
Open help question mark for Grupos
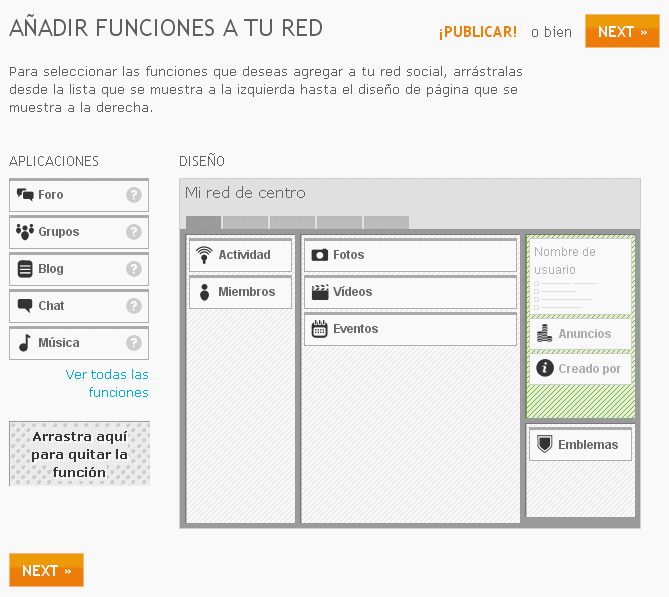pyautogui.click(x=134, y=232)
